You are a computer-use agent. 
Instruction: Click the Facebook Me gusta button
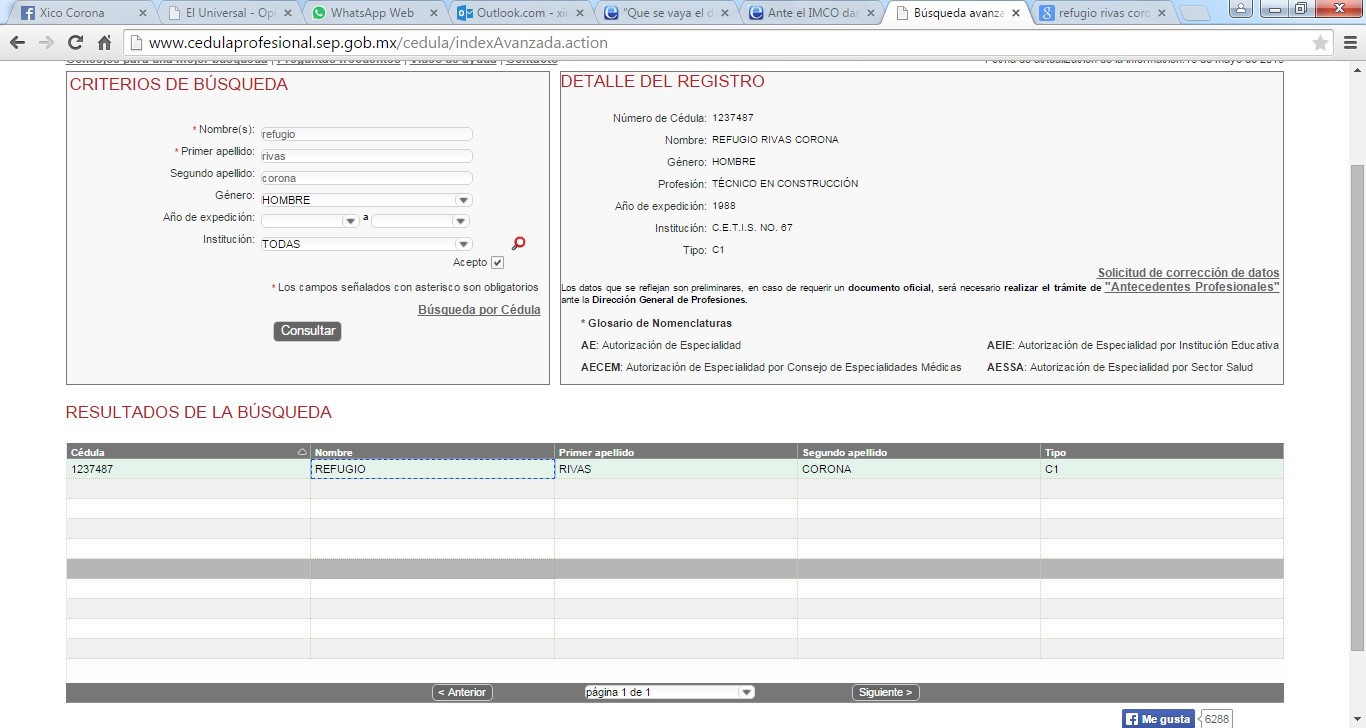(x=1158, y=719)
